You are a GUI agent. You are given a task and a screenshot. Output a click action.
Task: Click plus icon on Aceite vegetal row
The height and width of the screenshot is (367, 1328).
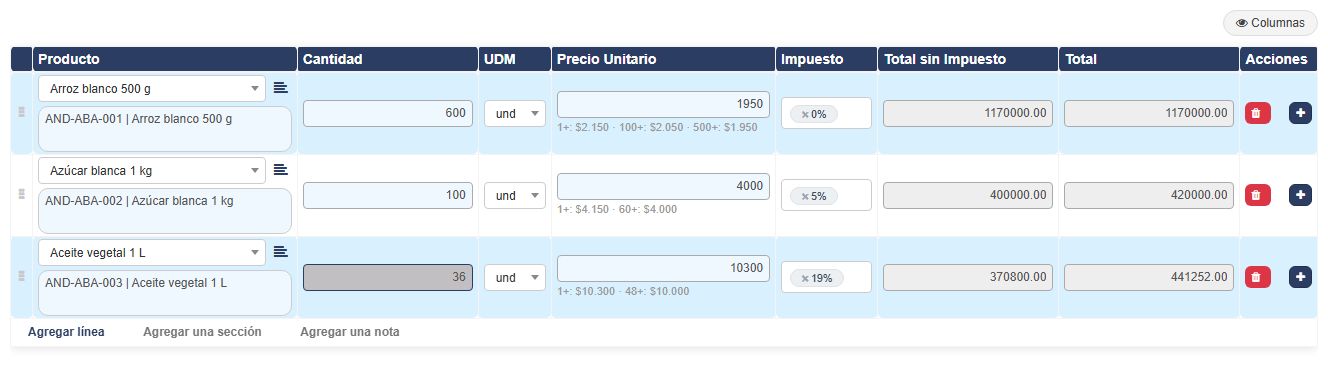tap(1300, 277)
